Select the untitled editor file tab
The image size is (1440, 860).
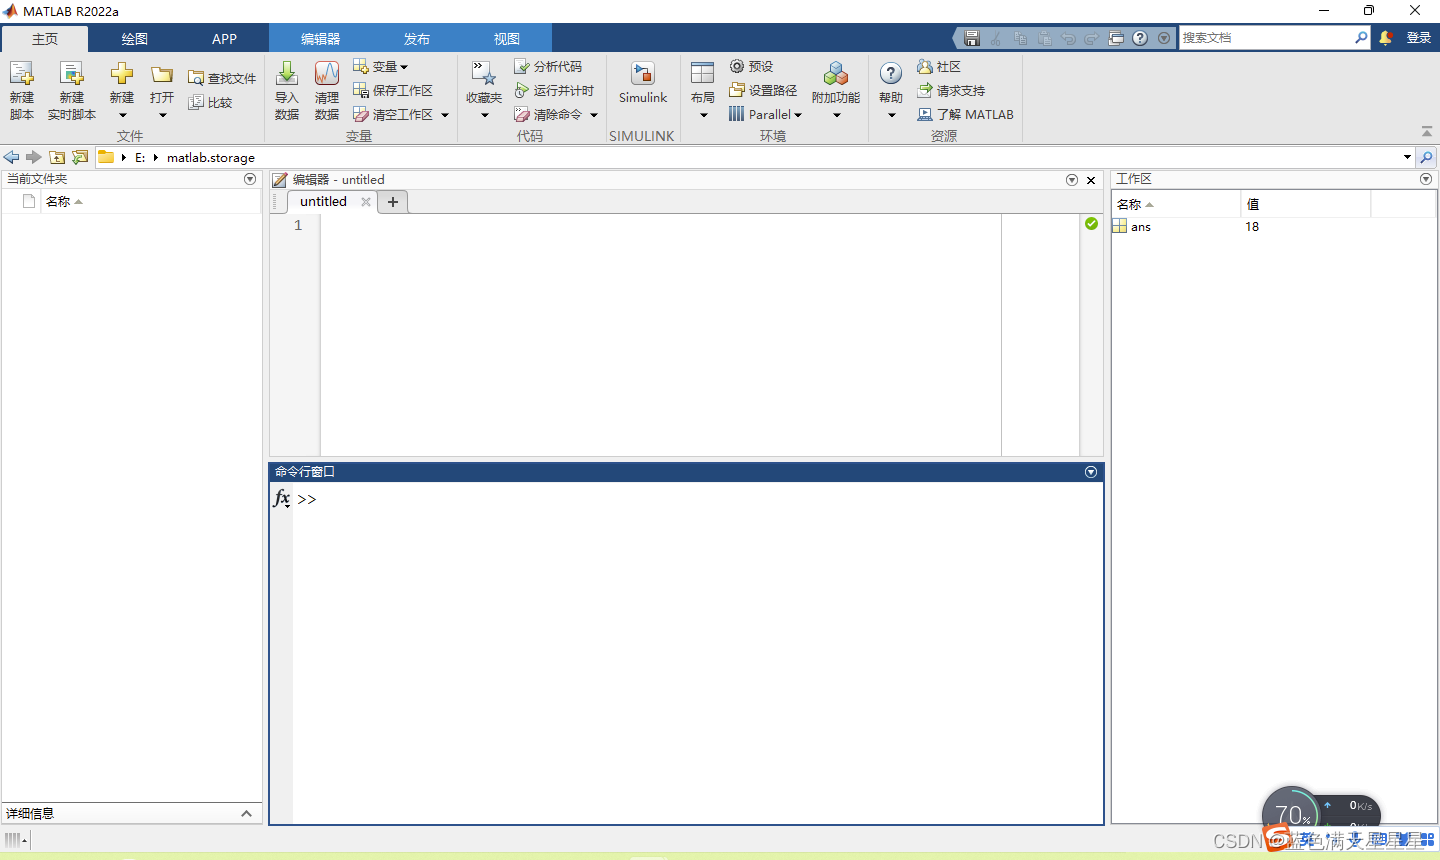(x=323, y=201)
